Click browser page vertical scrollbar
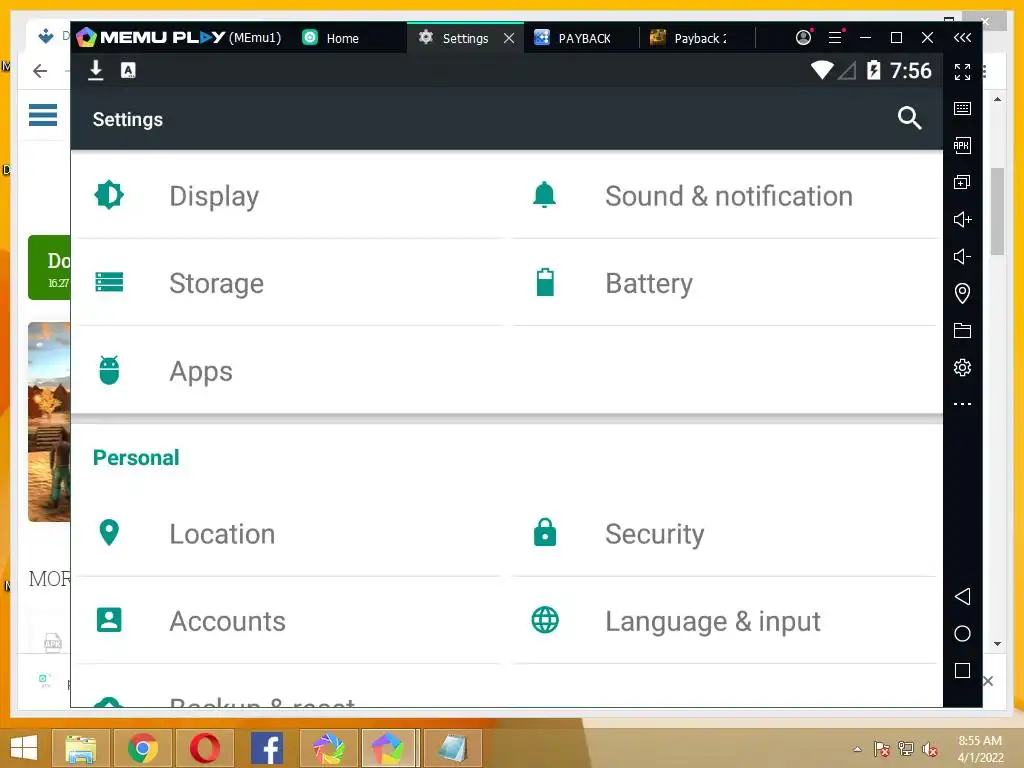The height and width of the screenshot is (768, 1024). point(997,212)
